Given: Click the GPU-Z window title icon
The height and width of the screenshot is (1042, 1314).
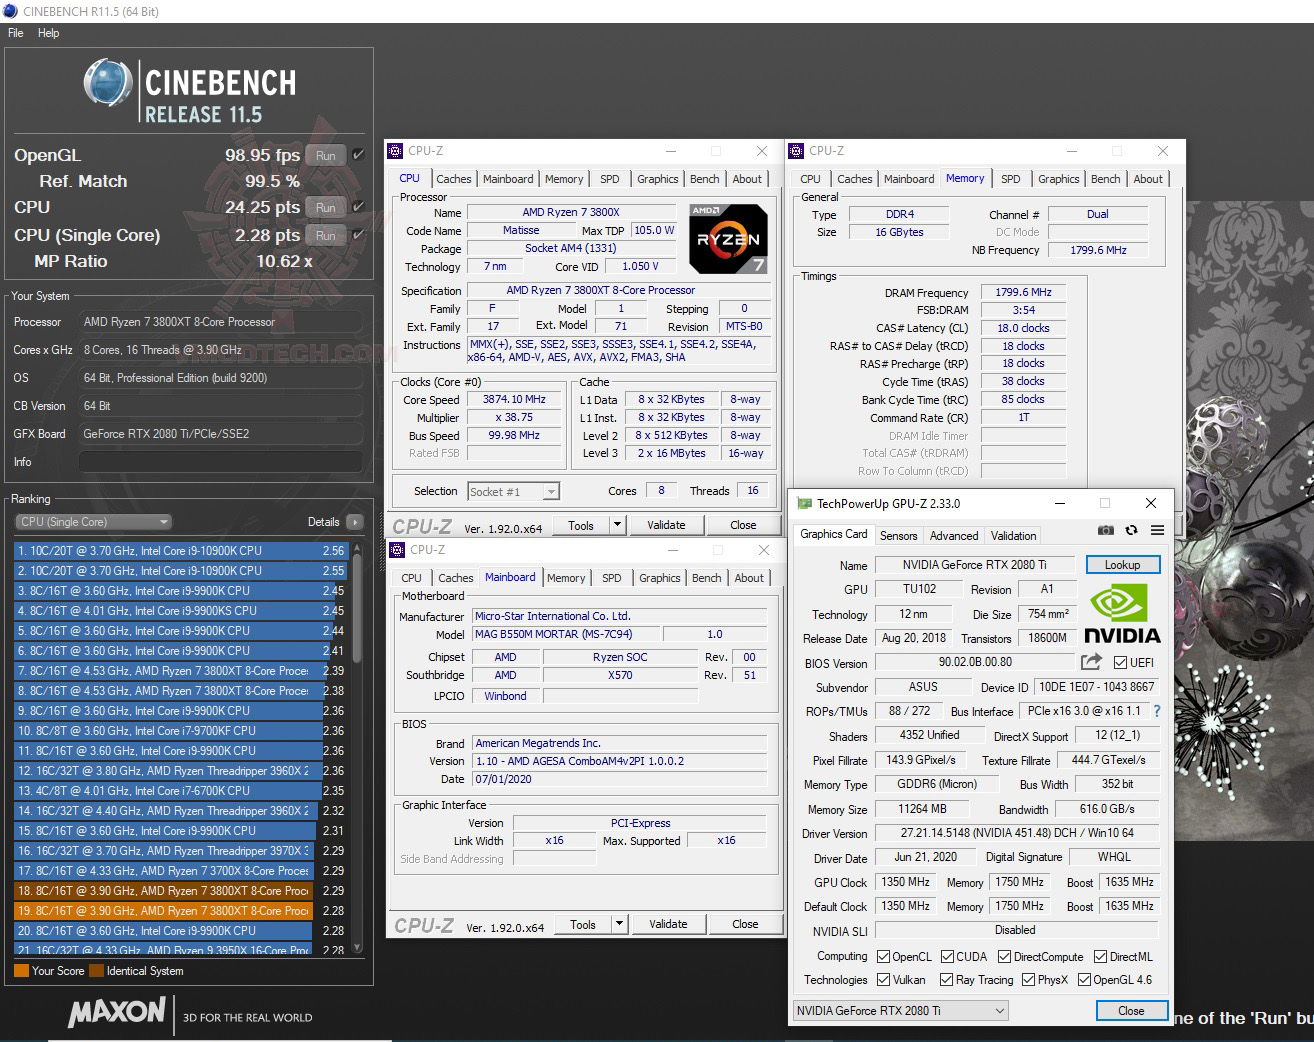Looking at the screenshot, I should tap(803, 503).
